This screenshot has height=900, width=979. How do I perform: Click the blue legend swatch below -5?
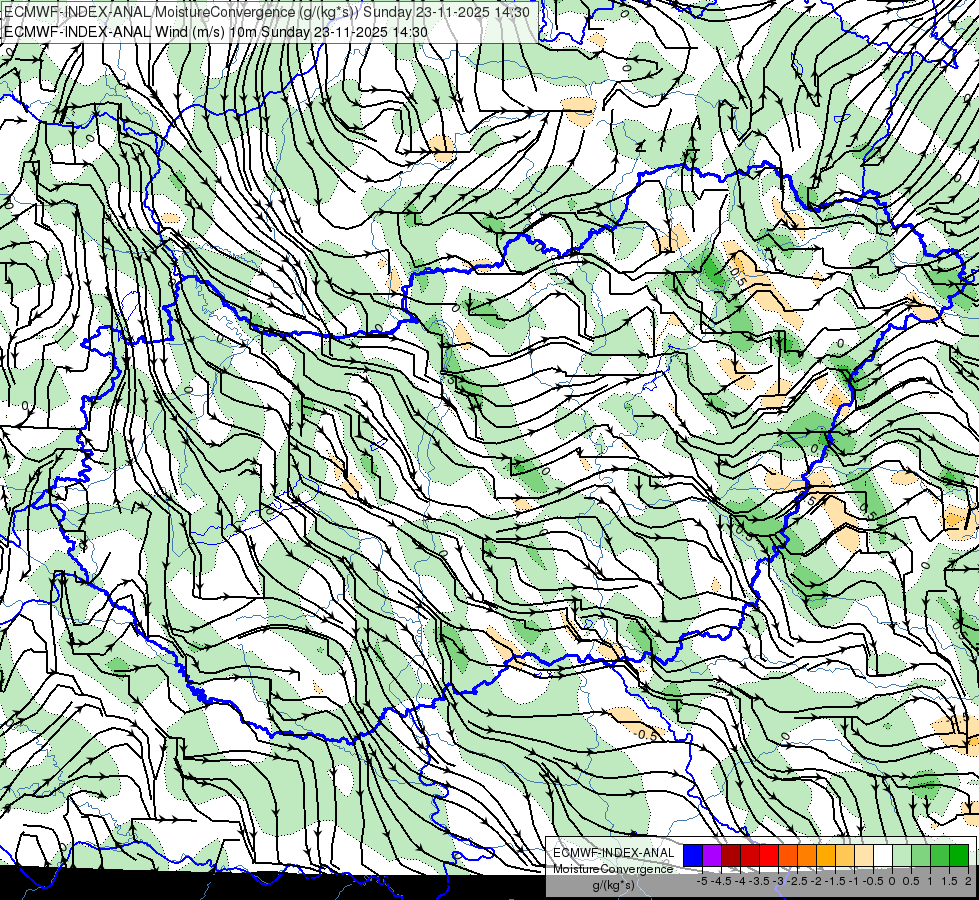coord(693,855)
